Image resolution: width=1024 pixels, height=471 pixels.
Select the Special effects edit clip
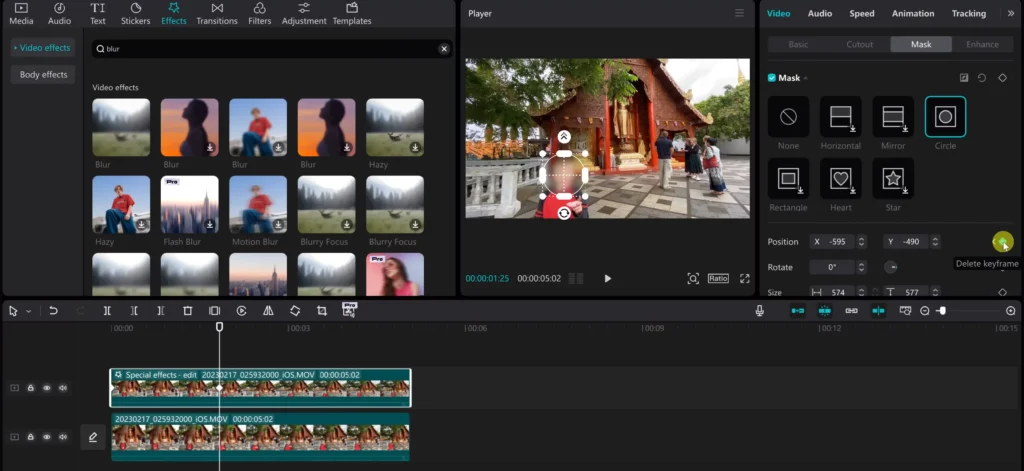coord(260,388)
